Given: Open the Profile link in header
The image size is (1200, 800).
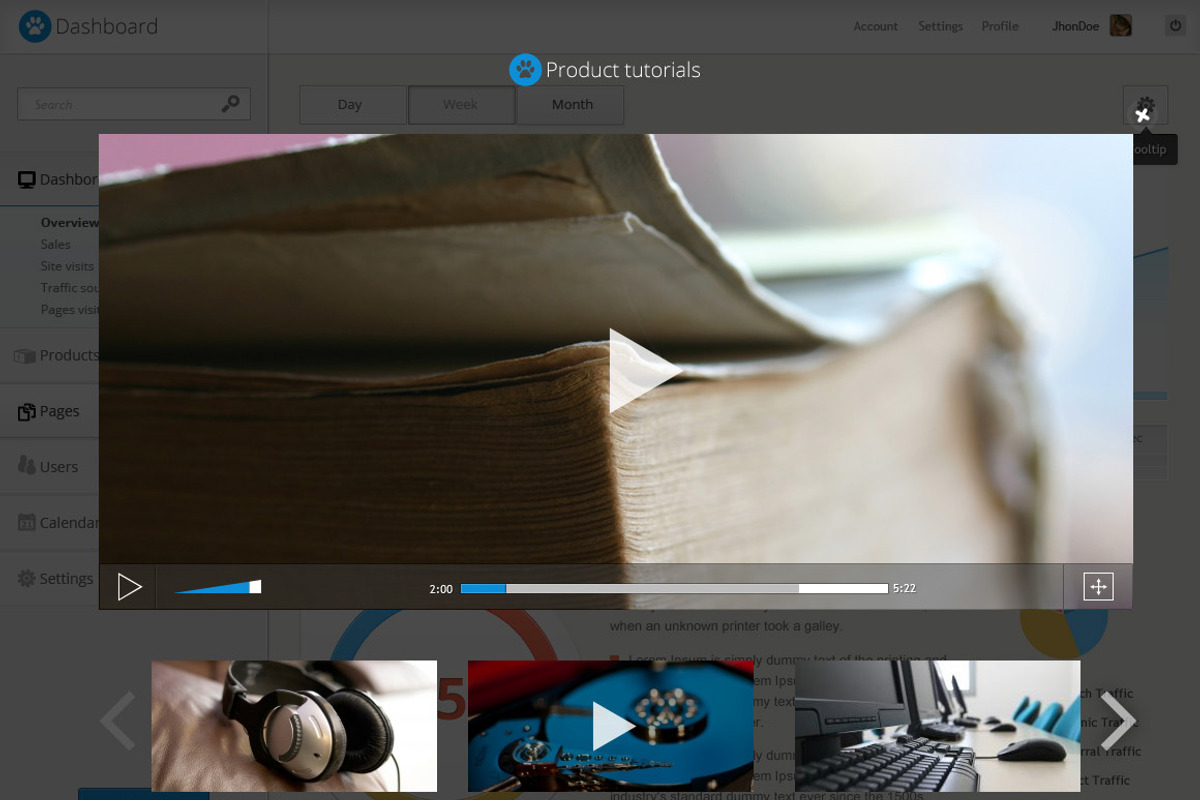Looking at the screenshot, I should click(1000, 27).
